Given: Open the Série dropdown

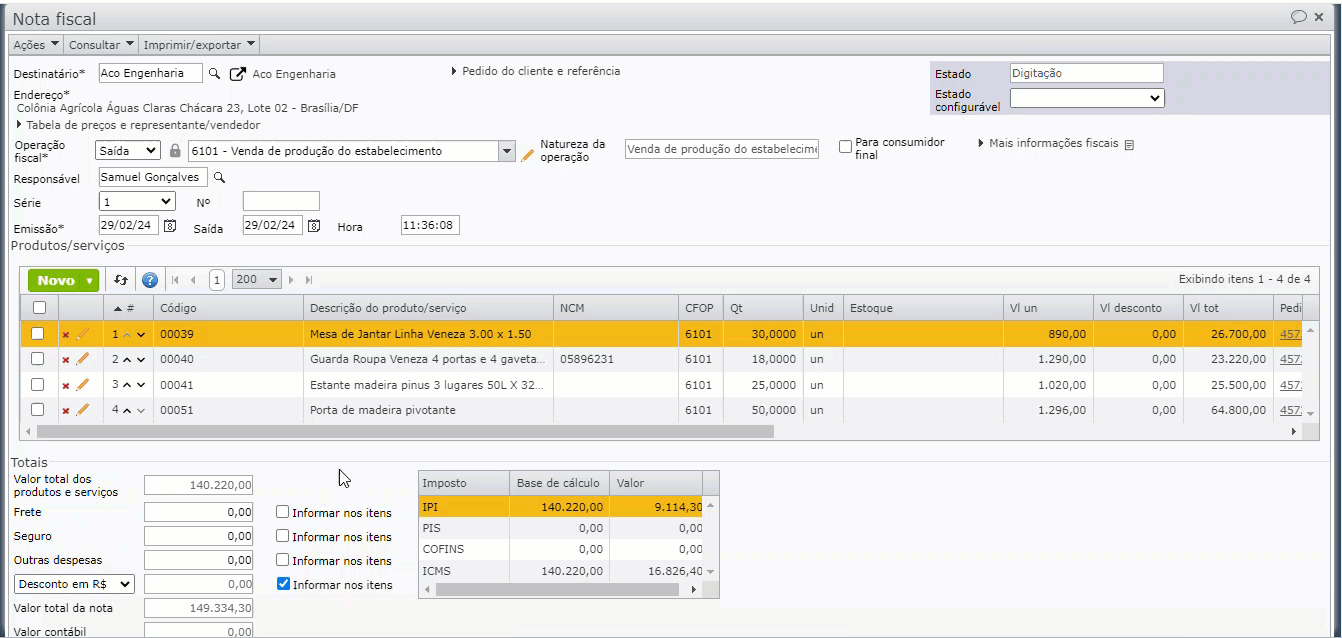Looking at the screenshot, I should (137, 202).
